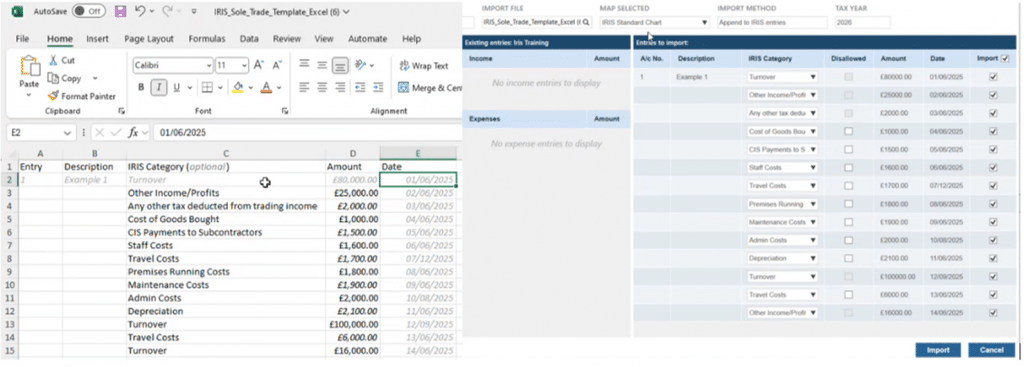Click the Orientation text angle icon

pyautogui.click(x=360, y=65)
